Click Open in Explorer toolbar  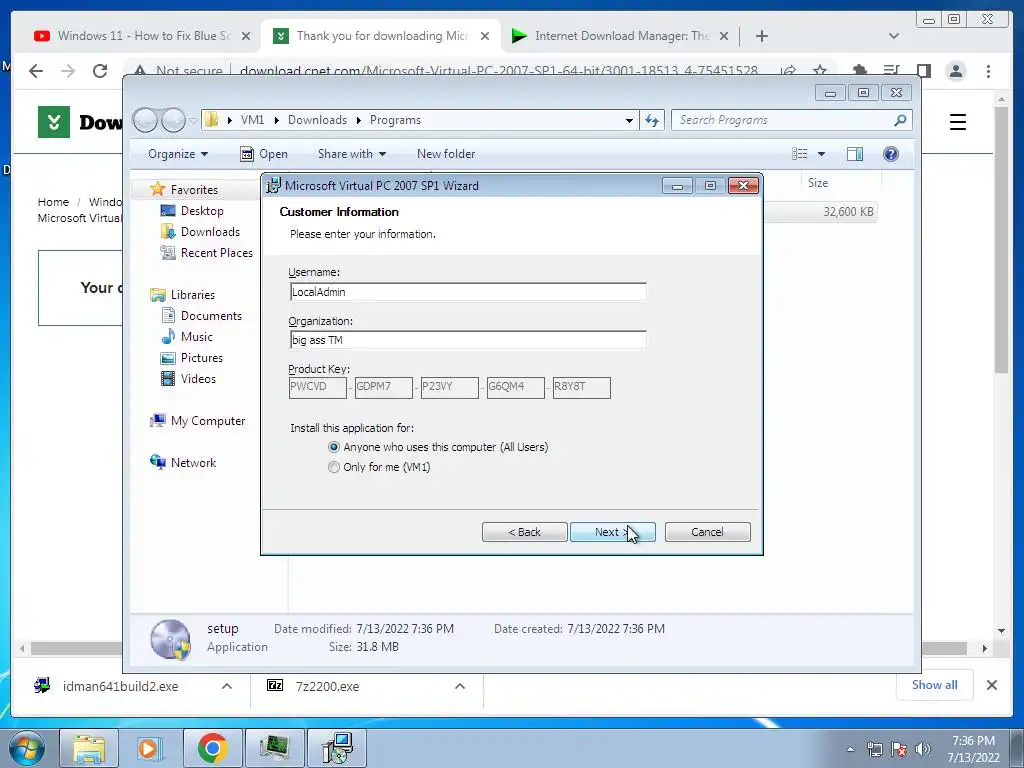click(264, 154)
